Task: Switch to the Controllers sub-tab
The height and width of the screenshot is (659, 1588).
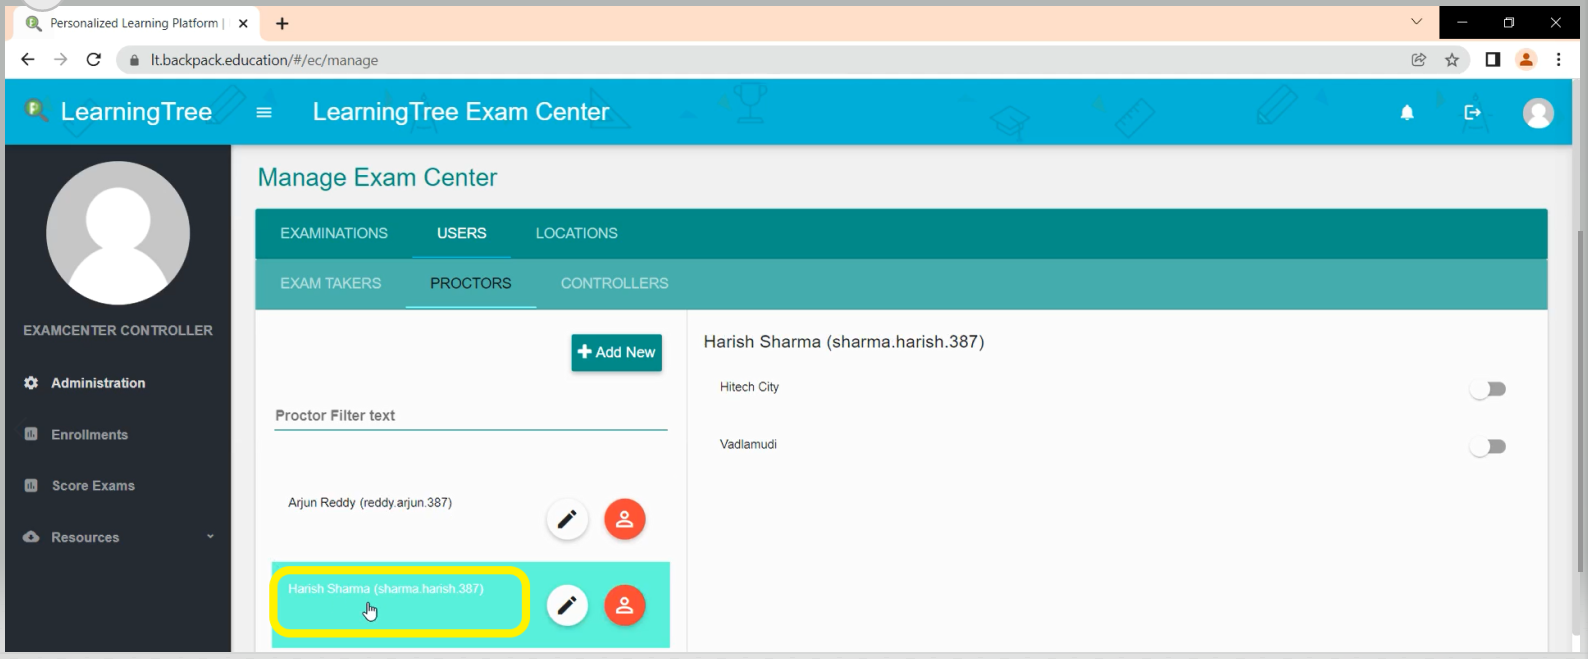Action: [x=614, y=283]
